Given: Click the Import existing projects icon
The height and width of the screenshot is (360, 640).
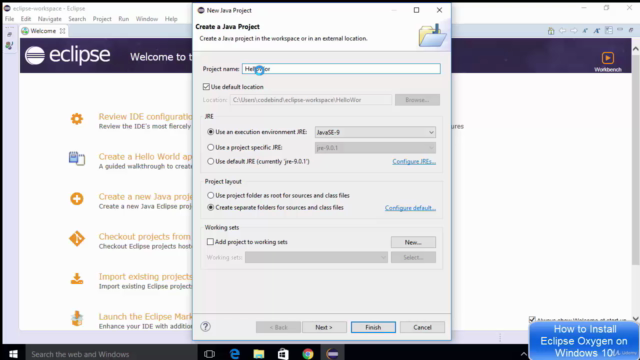Looking at the screenshot, I should 77,279.
